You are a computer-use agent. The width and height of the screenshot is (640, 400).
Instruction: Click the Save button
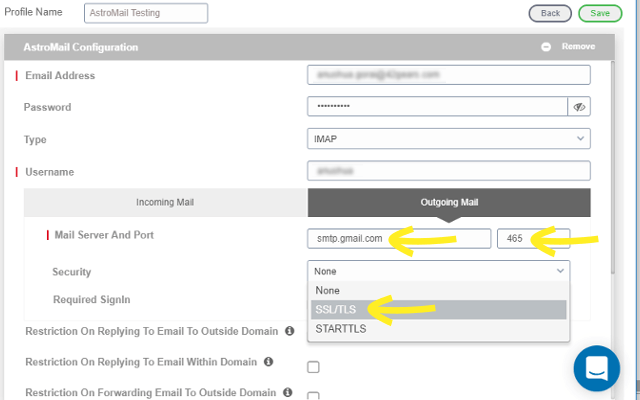(x=600, y=13)
